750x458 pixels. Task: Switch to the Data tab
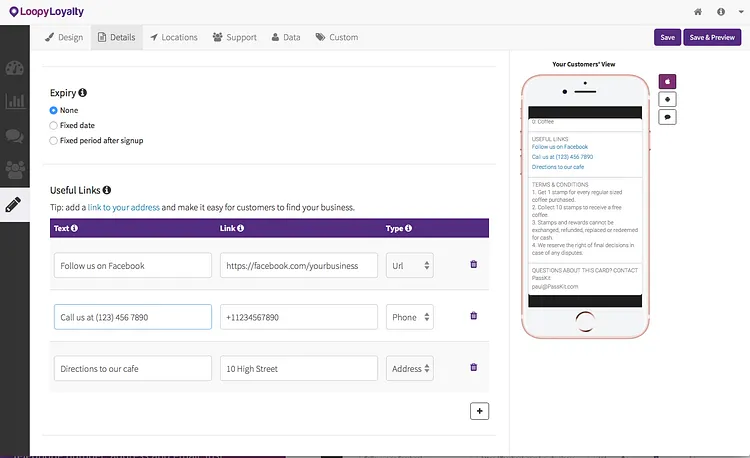click(286, 37)
